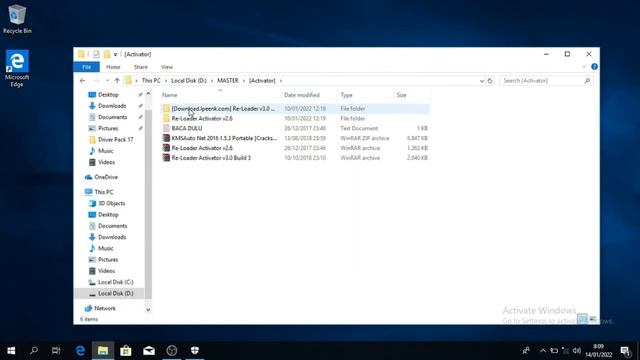640x360 pixels.
Task: Go up one folder level
Action: 117,81
